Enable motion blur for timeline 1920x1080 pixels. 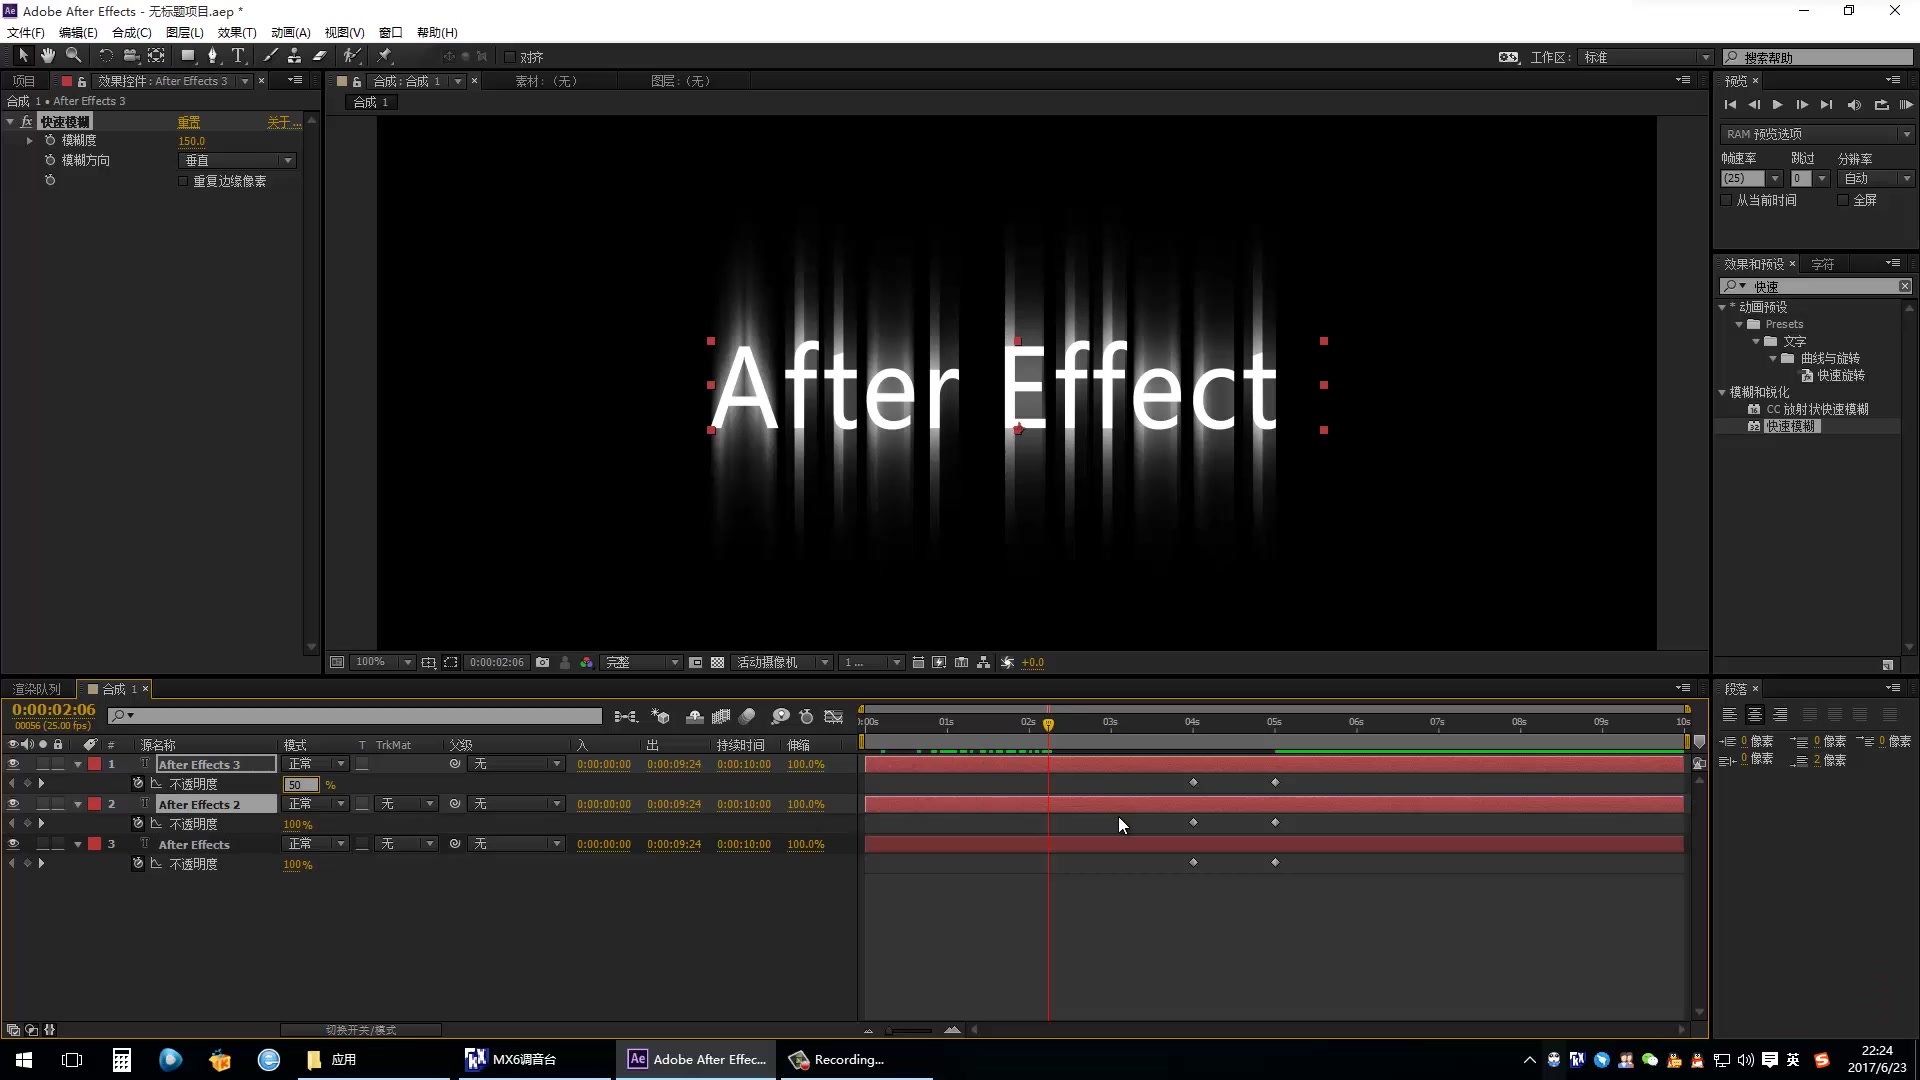click(747, 717)
